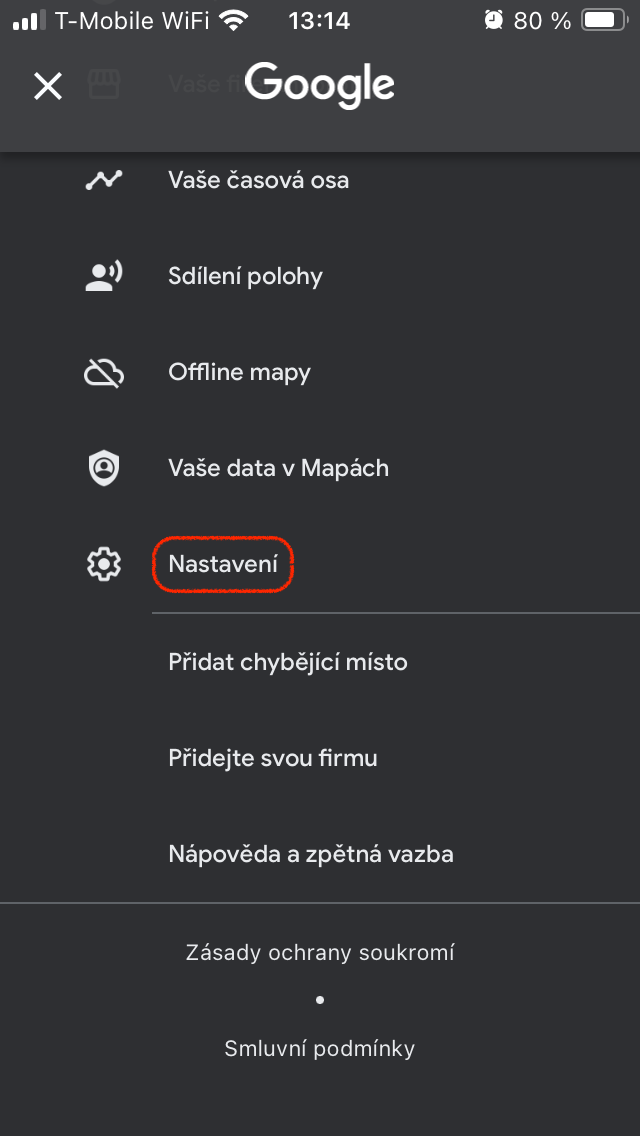Open Sdílení polohy menu item
This screenshot has height=1136, width=640.
245,276
